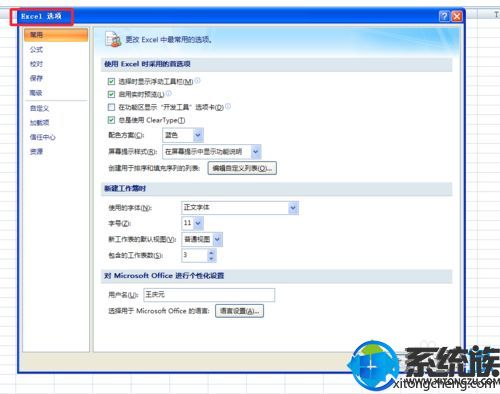Toggle 总是使用 ClearType checkbox

pyautogui.click(x=111, y=120)
